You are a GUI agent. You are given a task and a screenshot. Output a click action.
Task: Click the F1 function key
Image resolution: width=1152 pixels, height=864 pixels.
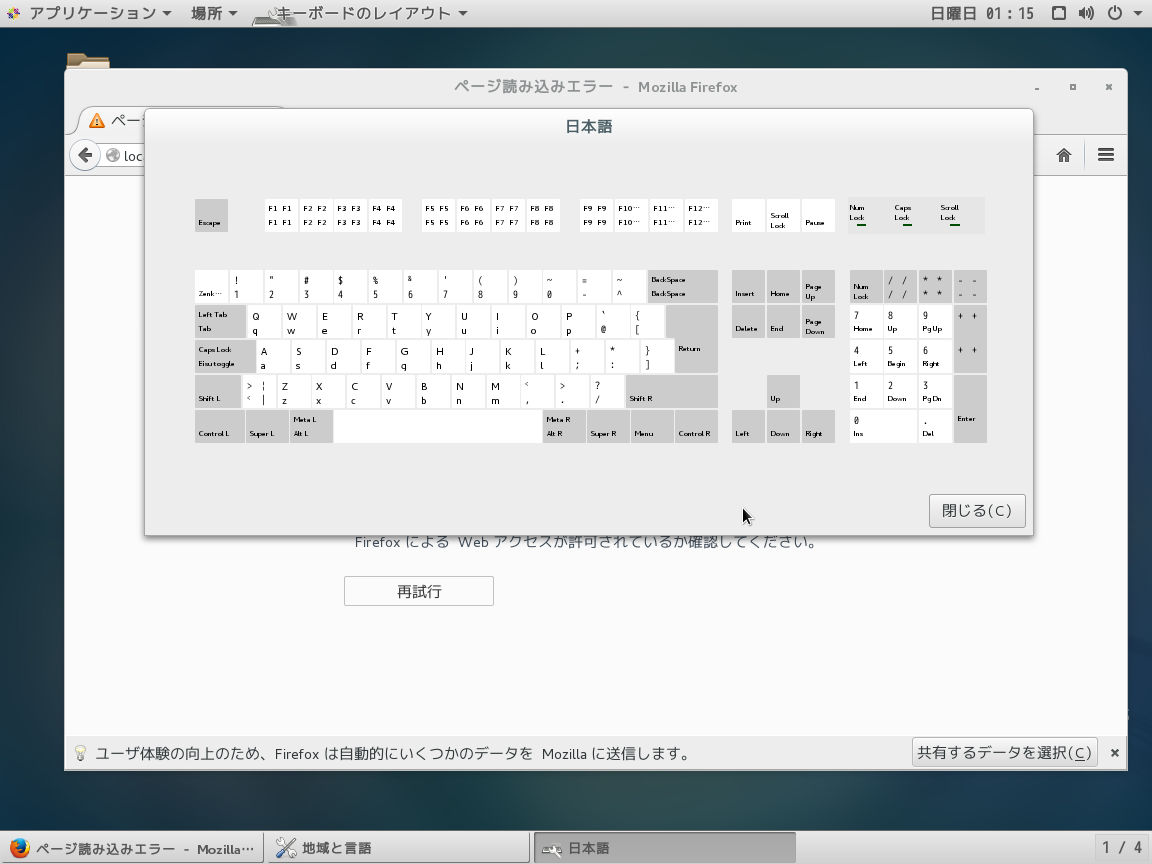[281, 215]
